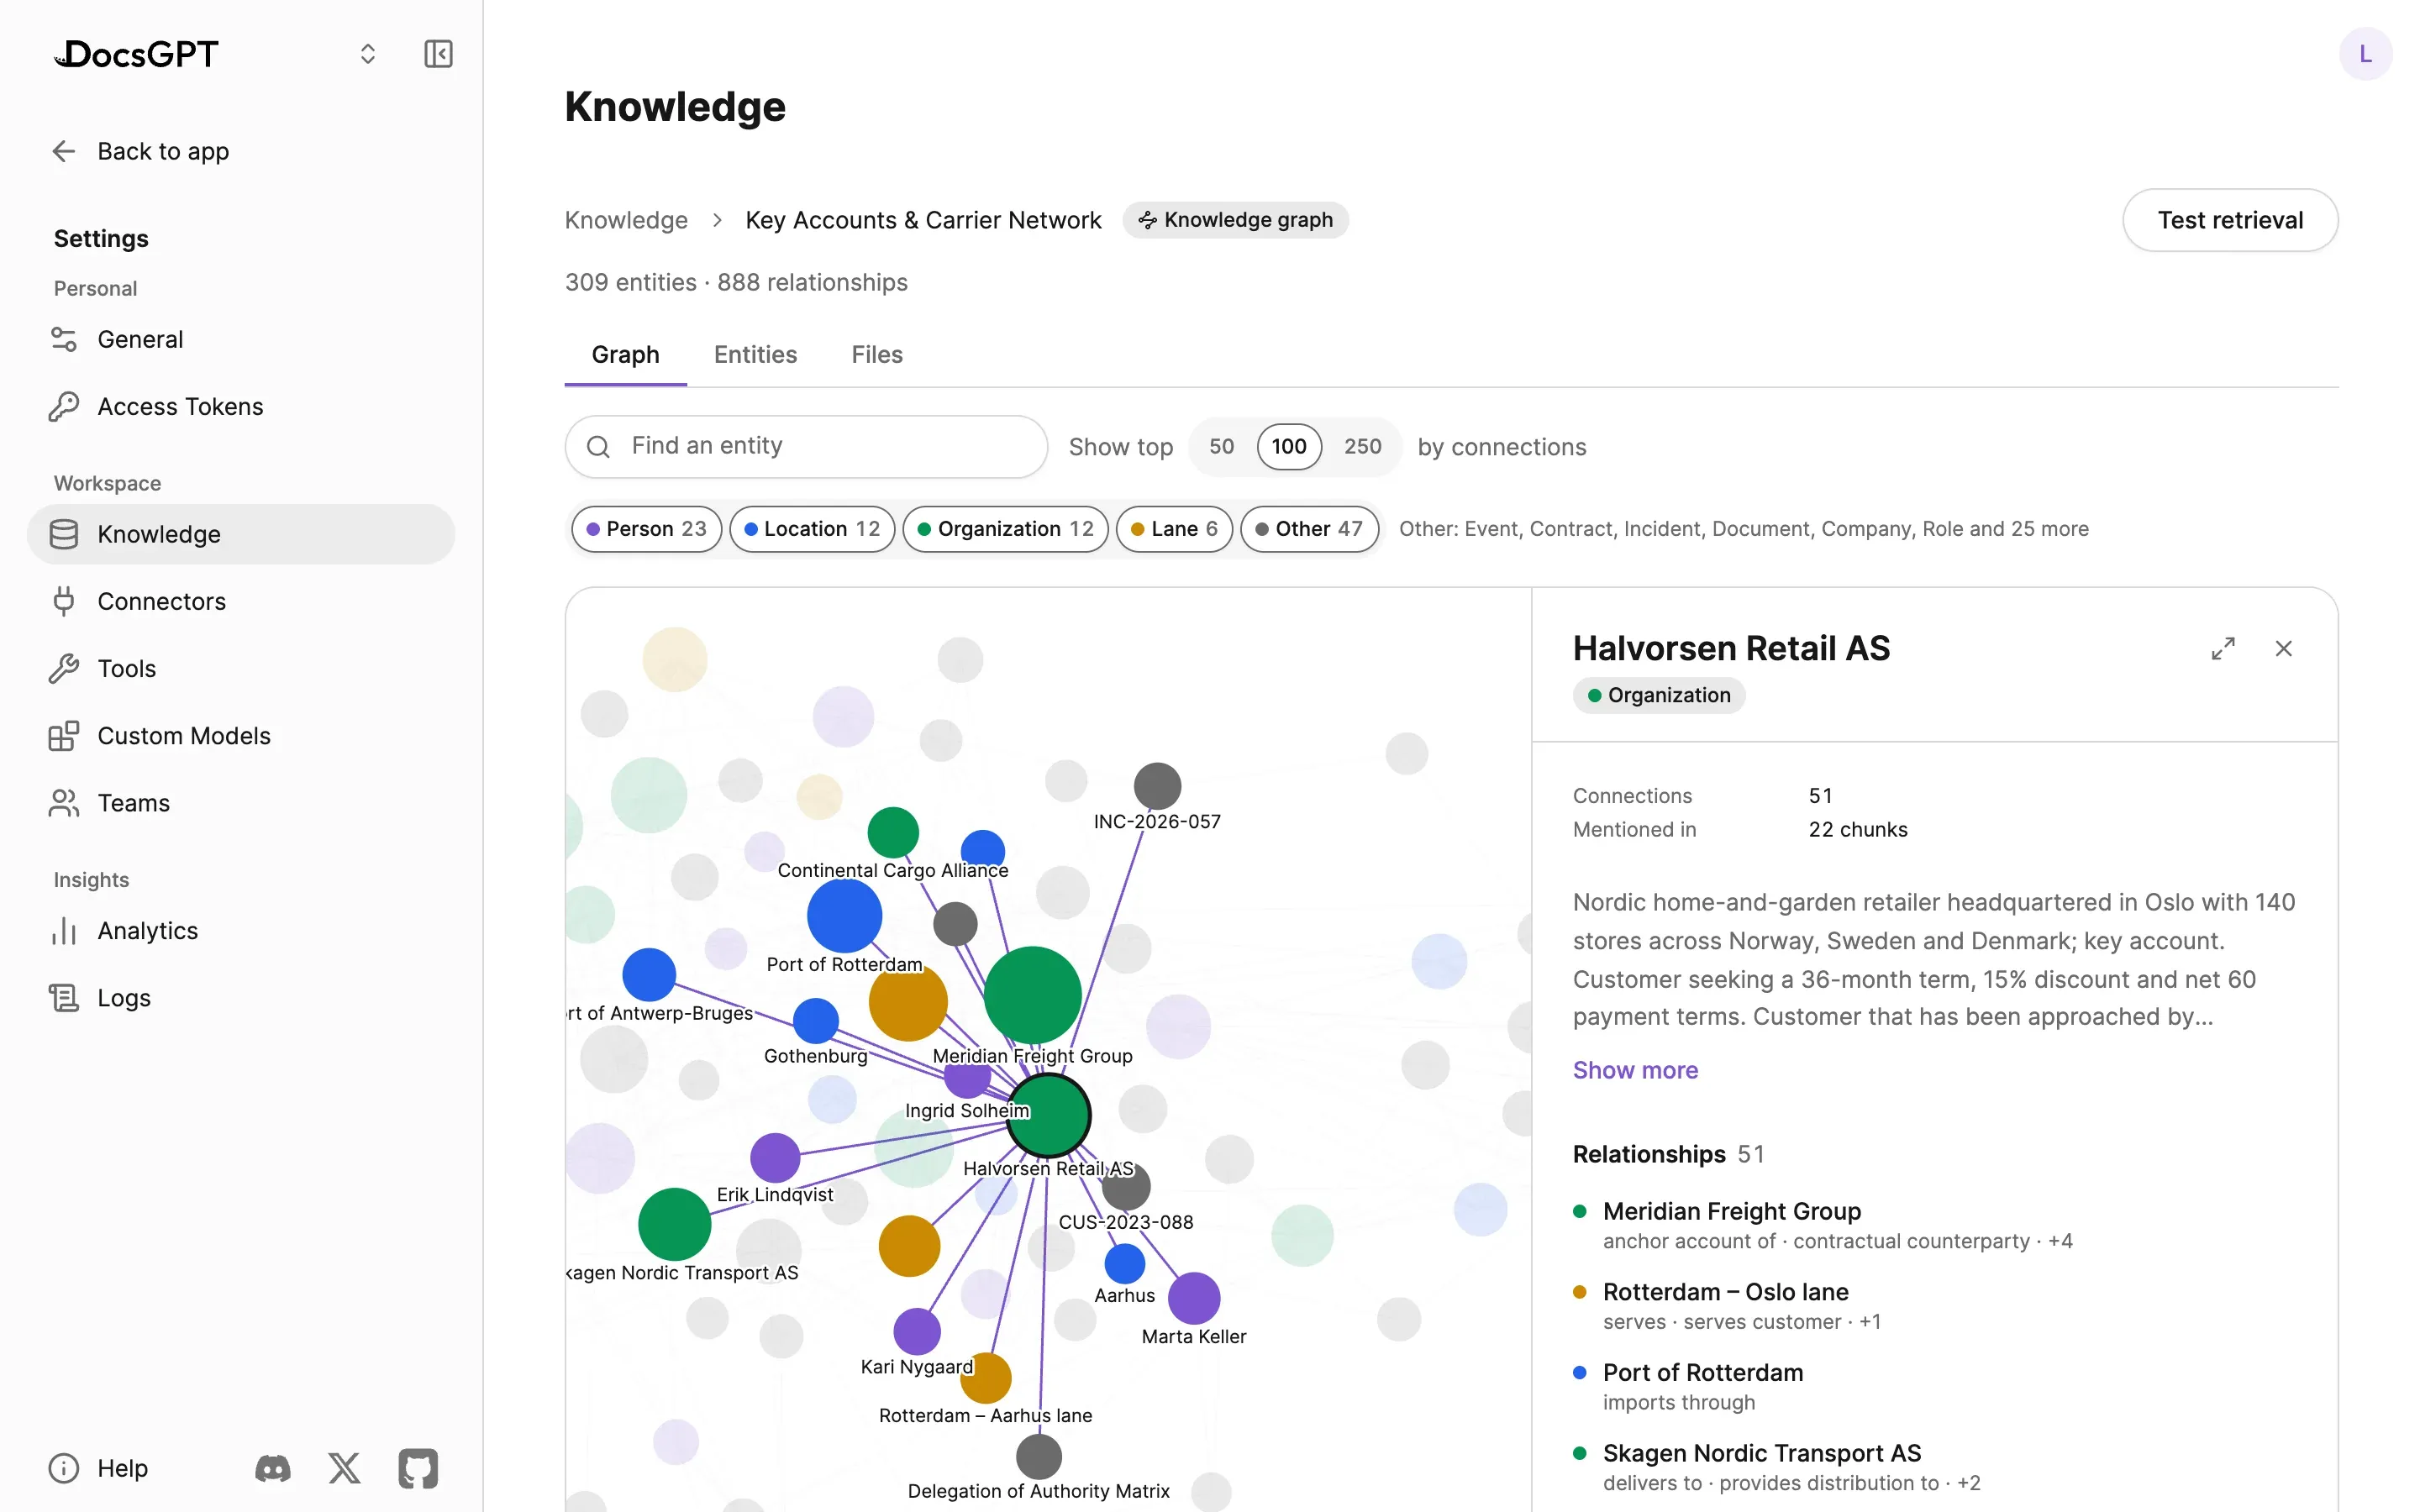Click the Teams people icon

(64, 803)
